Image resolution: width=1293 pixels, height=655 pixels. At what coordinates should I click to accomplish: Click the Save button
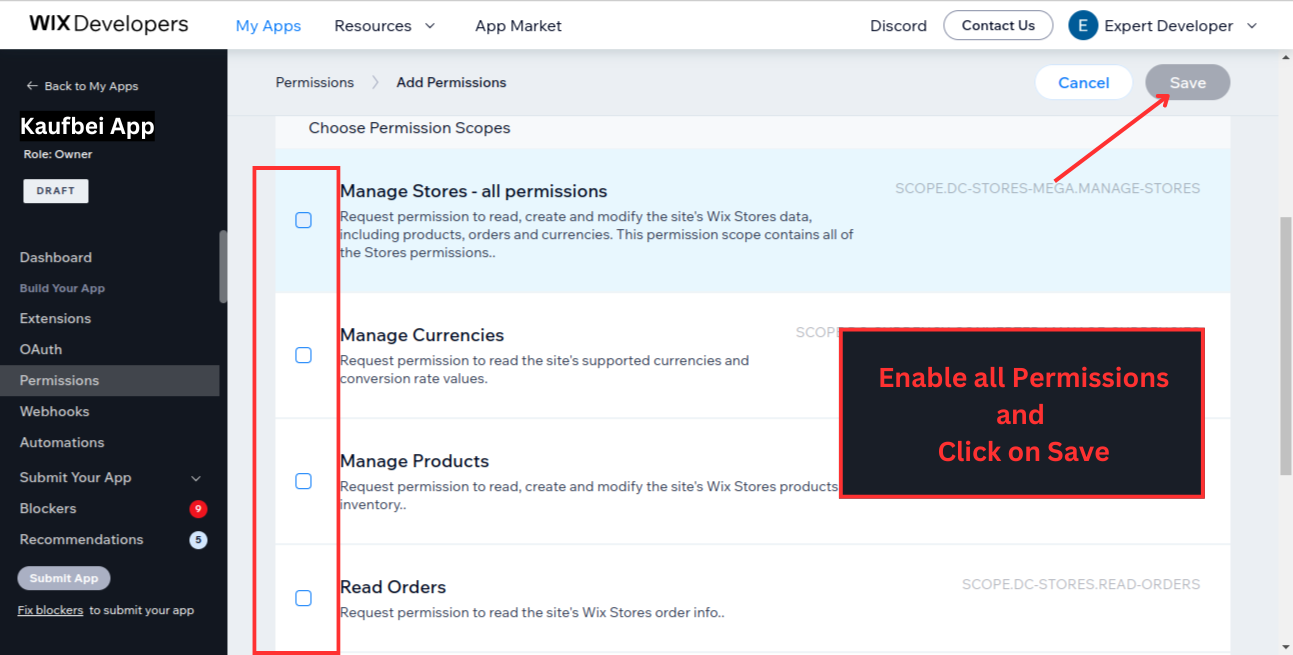(1187, 83)
